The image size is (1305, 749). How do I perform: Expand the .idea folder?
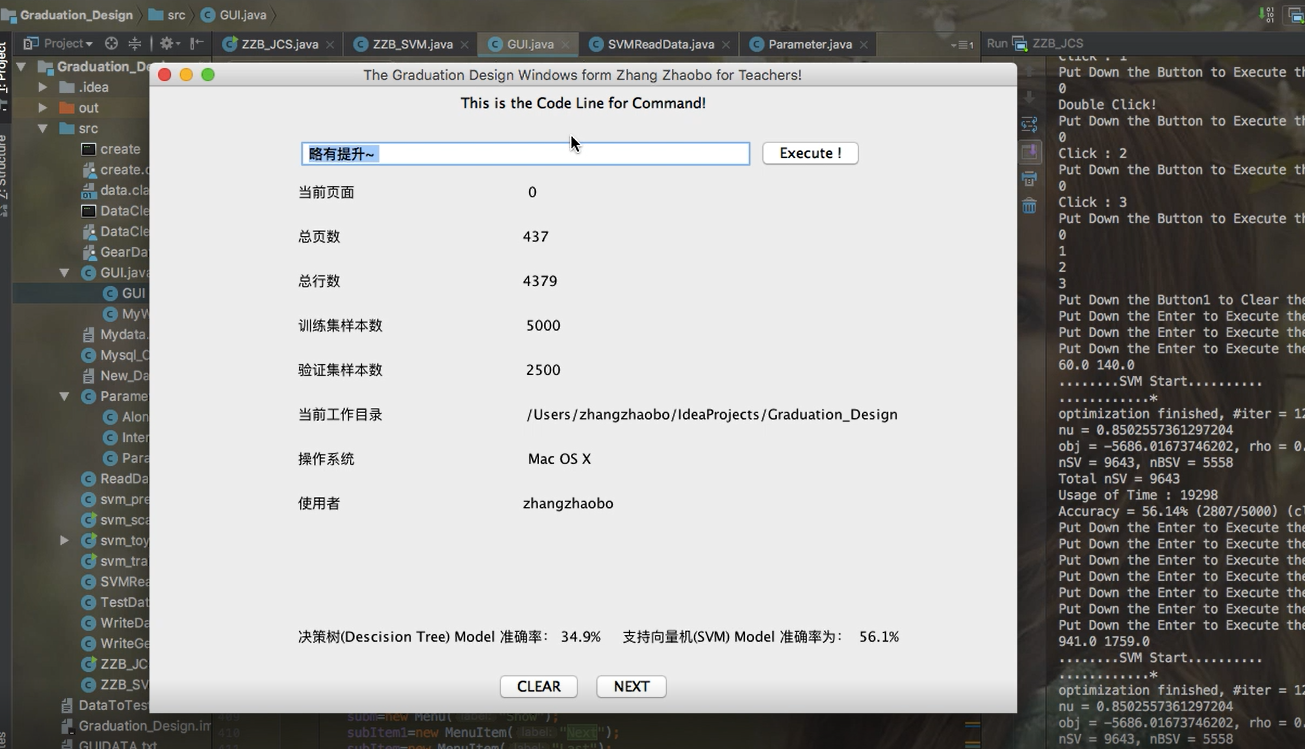point(42,87)
